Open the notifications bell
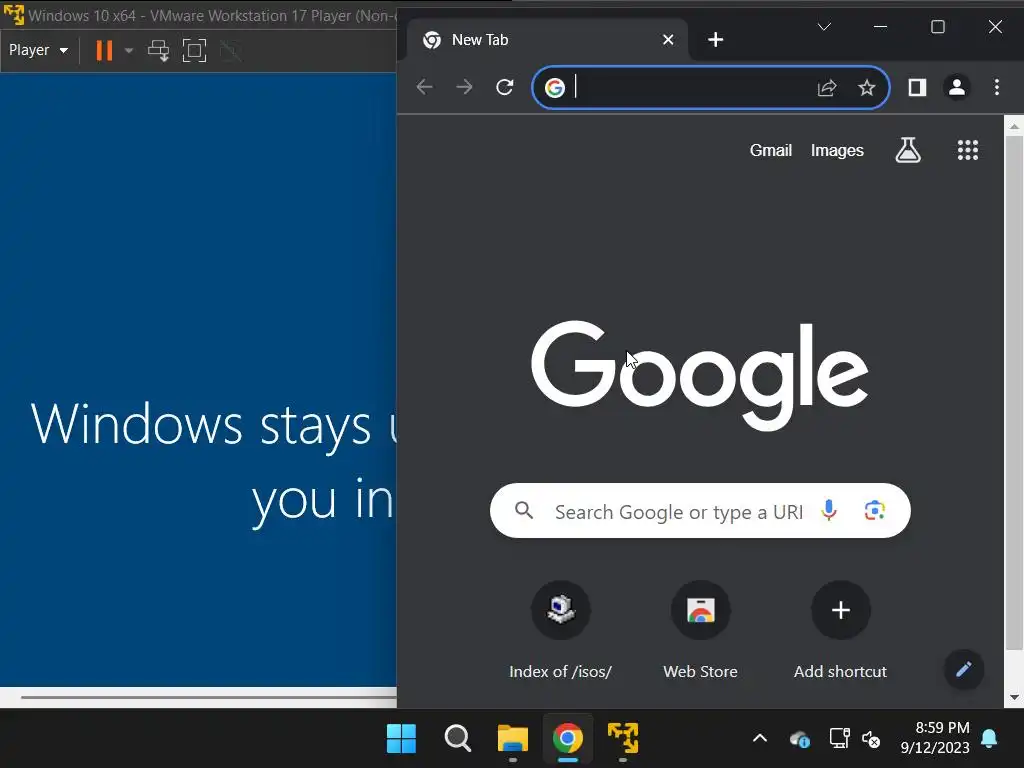Screen dimensions: 1024x768 (989, 739)
